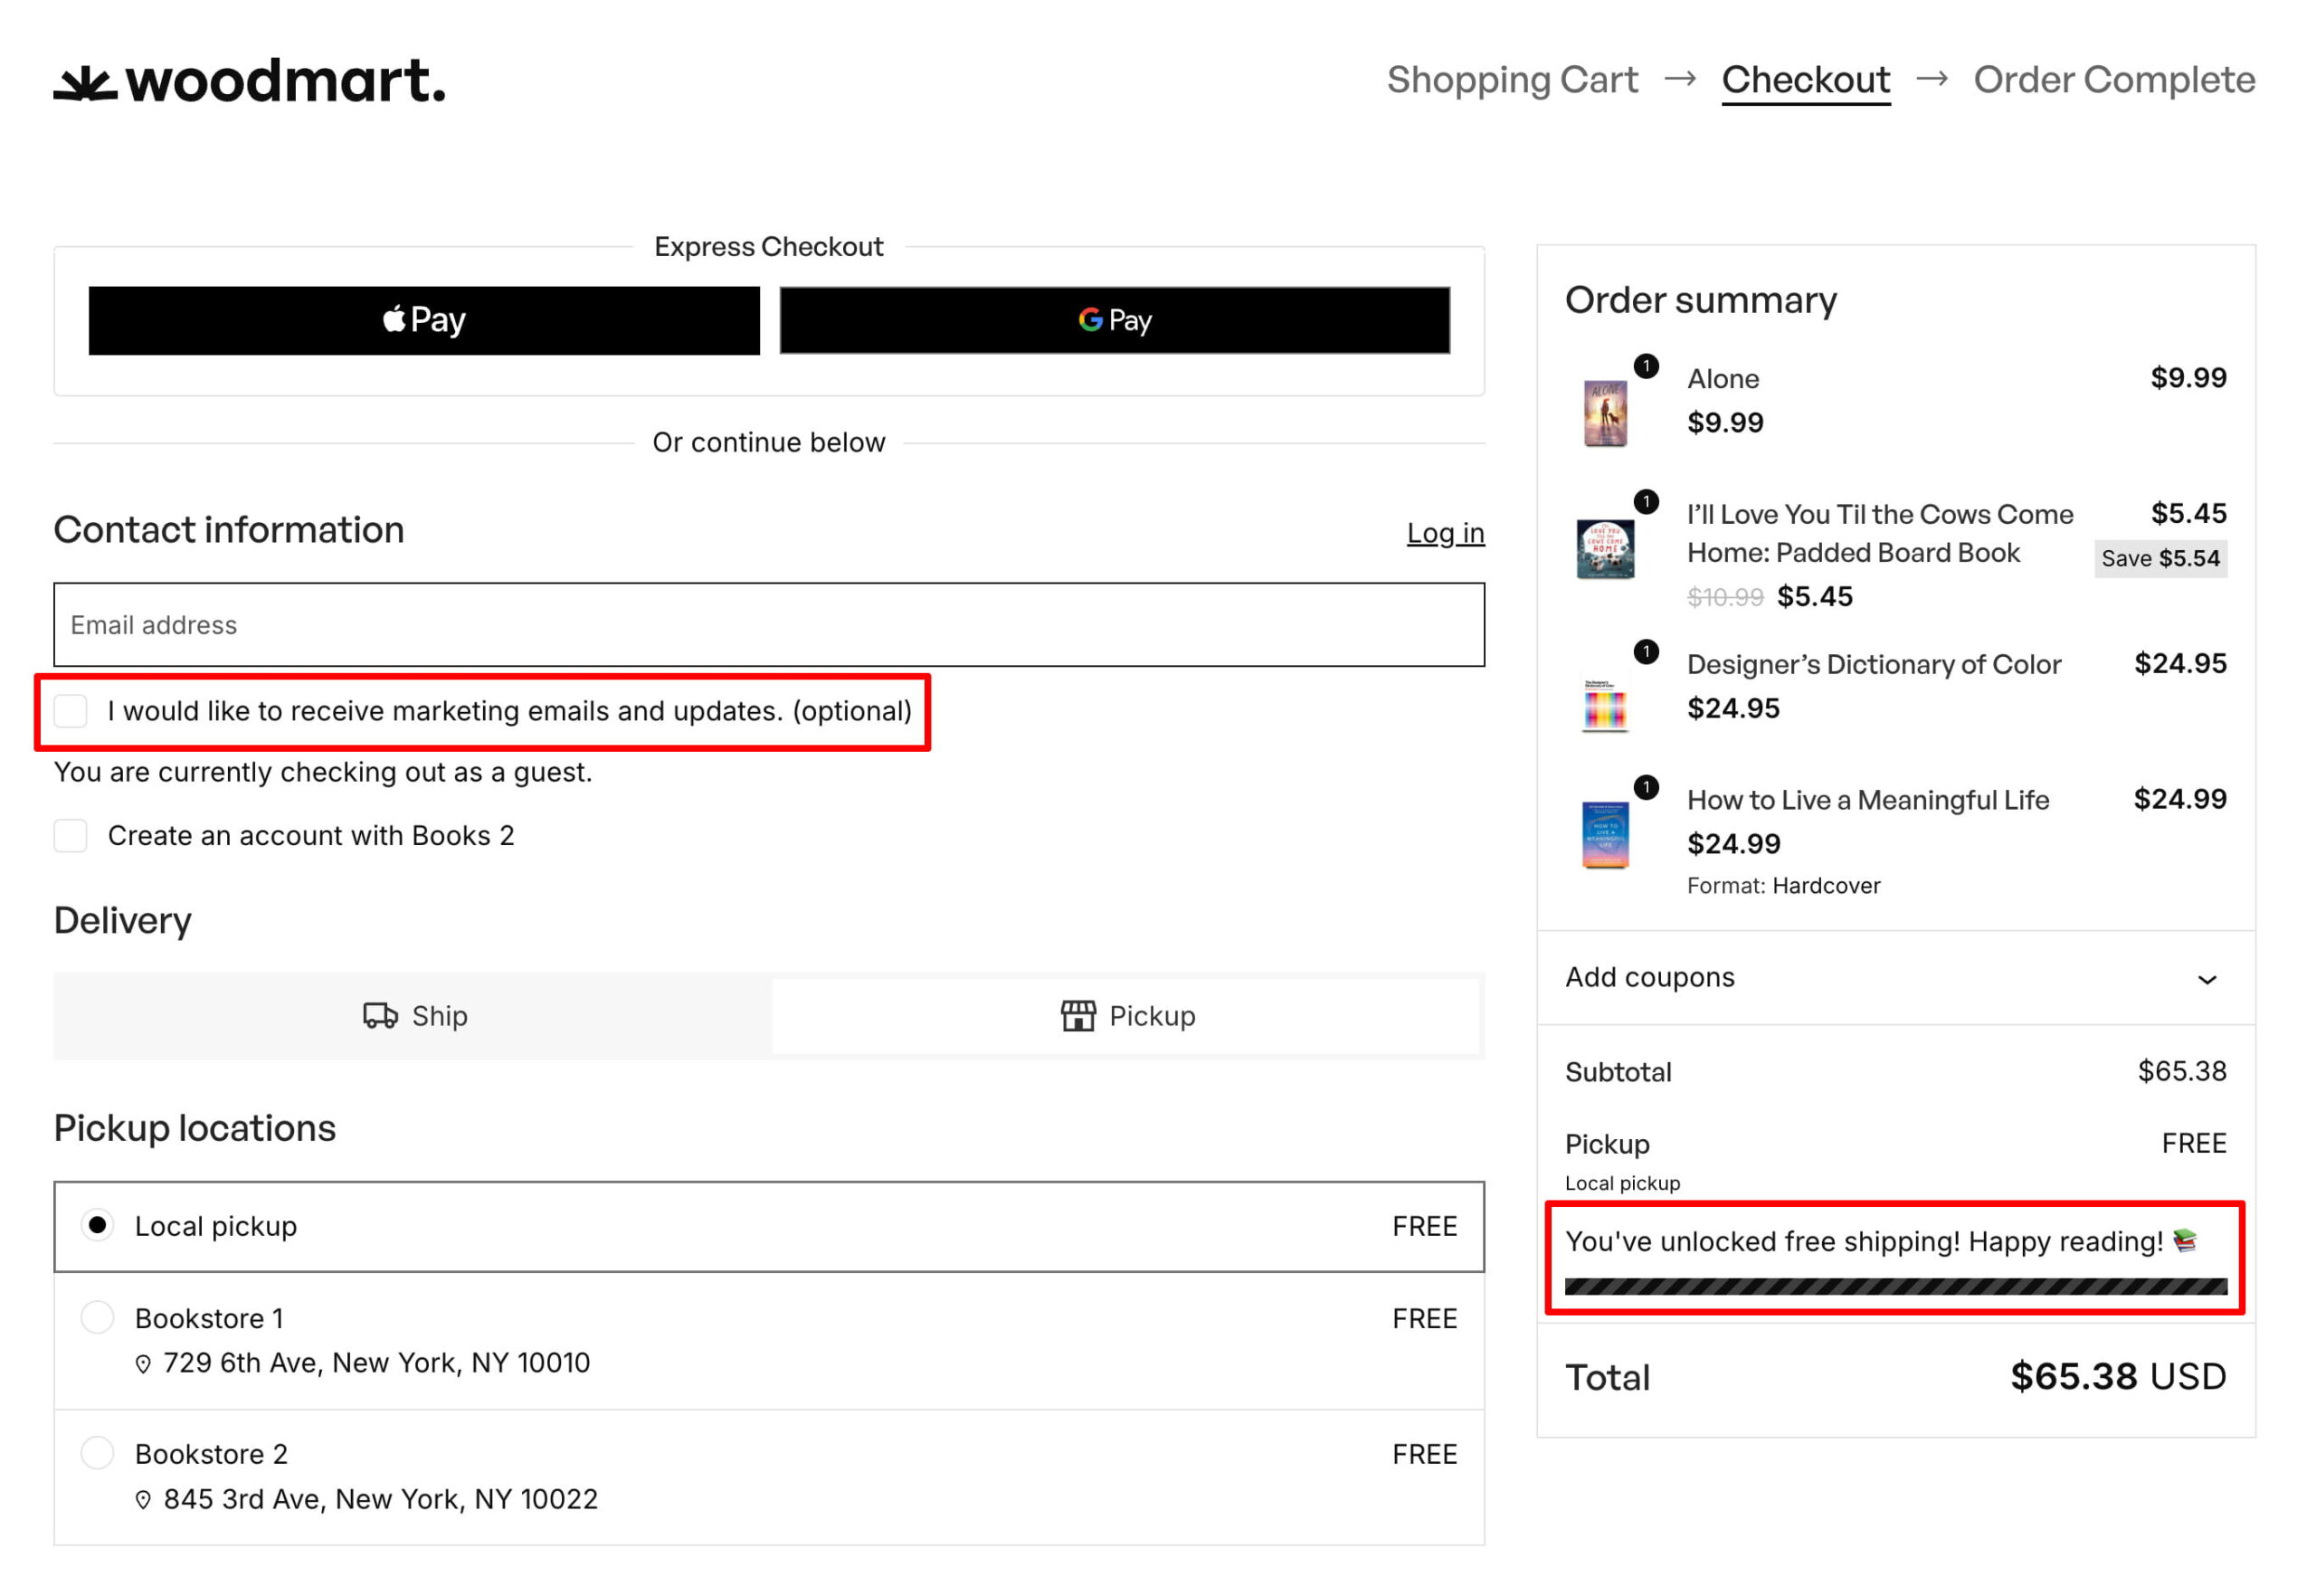Click the strikethrough $10.99 price

[x=1725, y=597]
